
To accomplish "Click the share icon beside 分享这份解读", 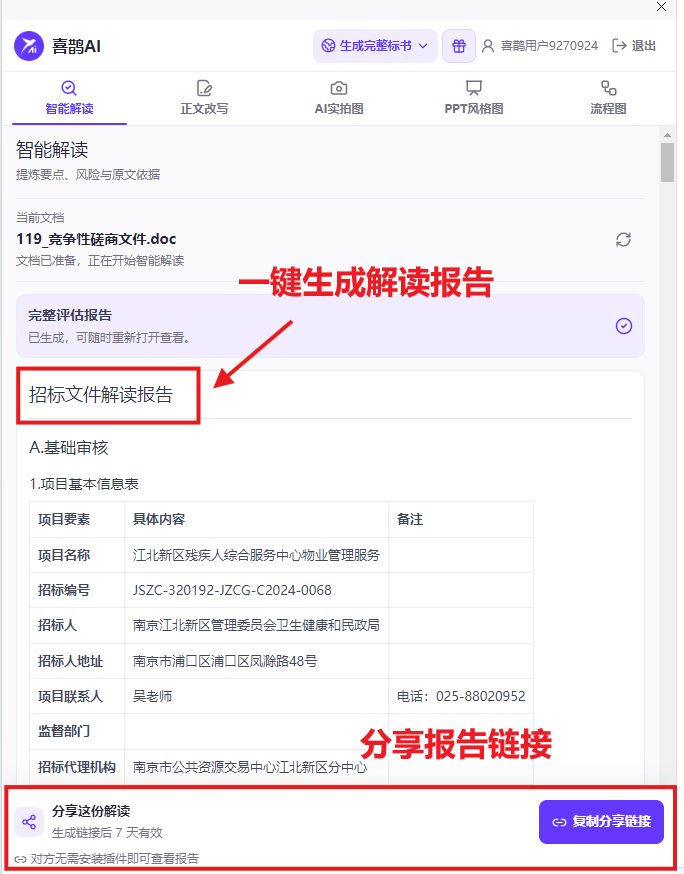I will (x=29, y=822).
